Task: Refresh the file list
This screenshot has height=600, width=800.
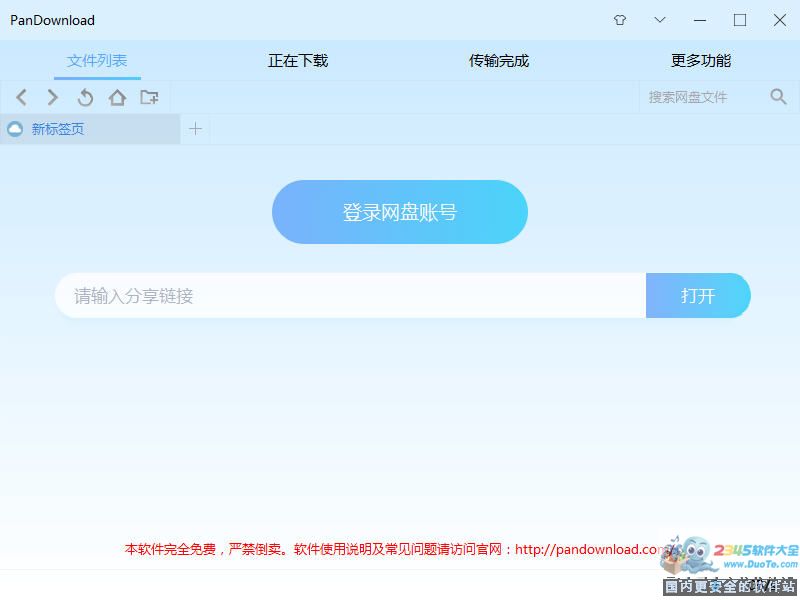Action: click(85, 97)
